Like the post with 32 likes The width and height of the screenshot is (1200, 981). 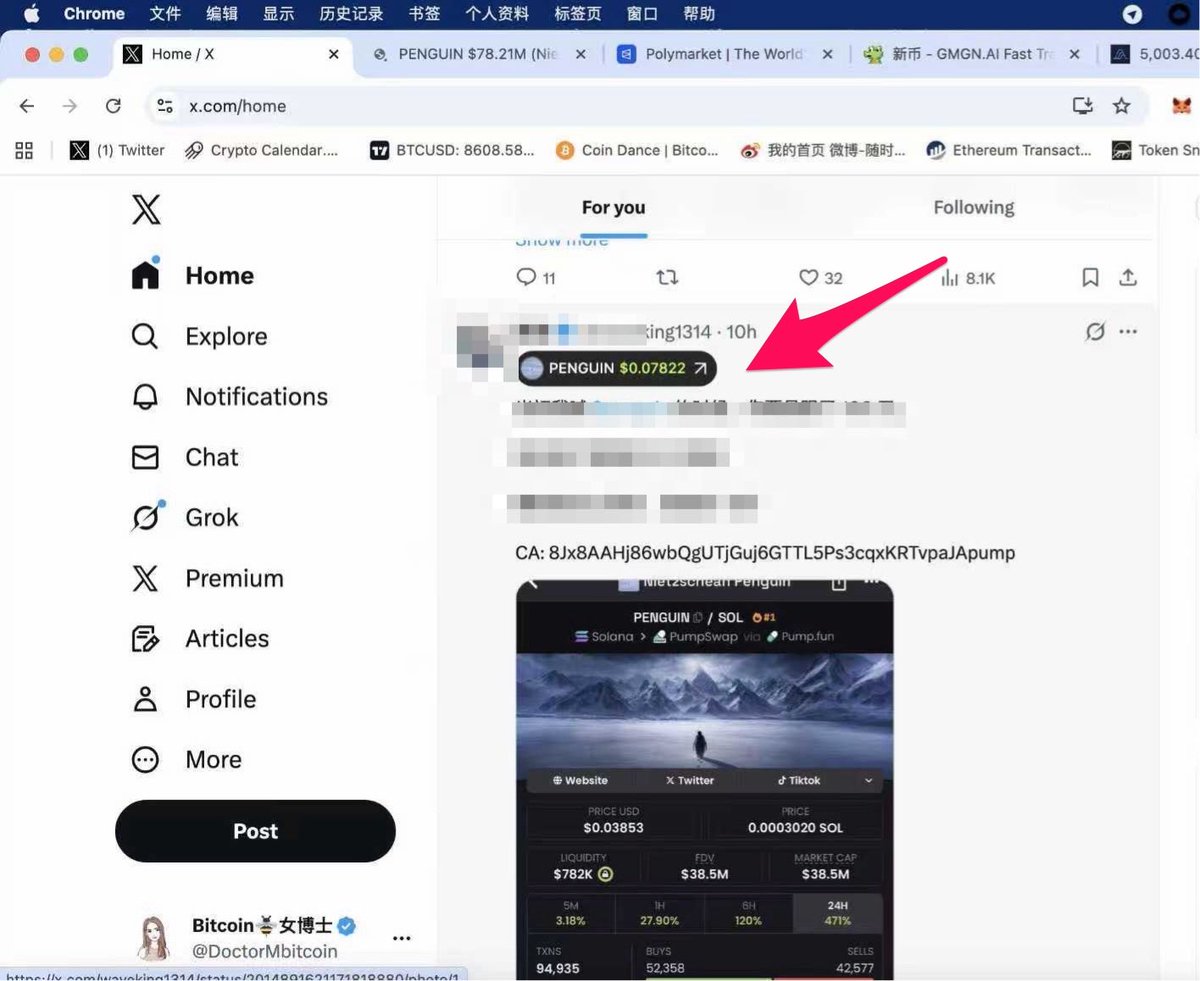(x=820, y=278)
